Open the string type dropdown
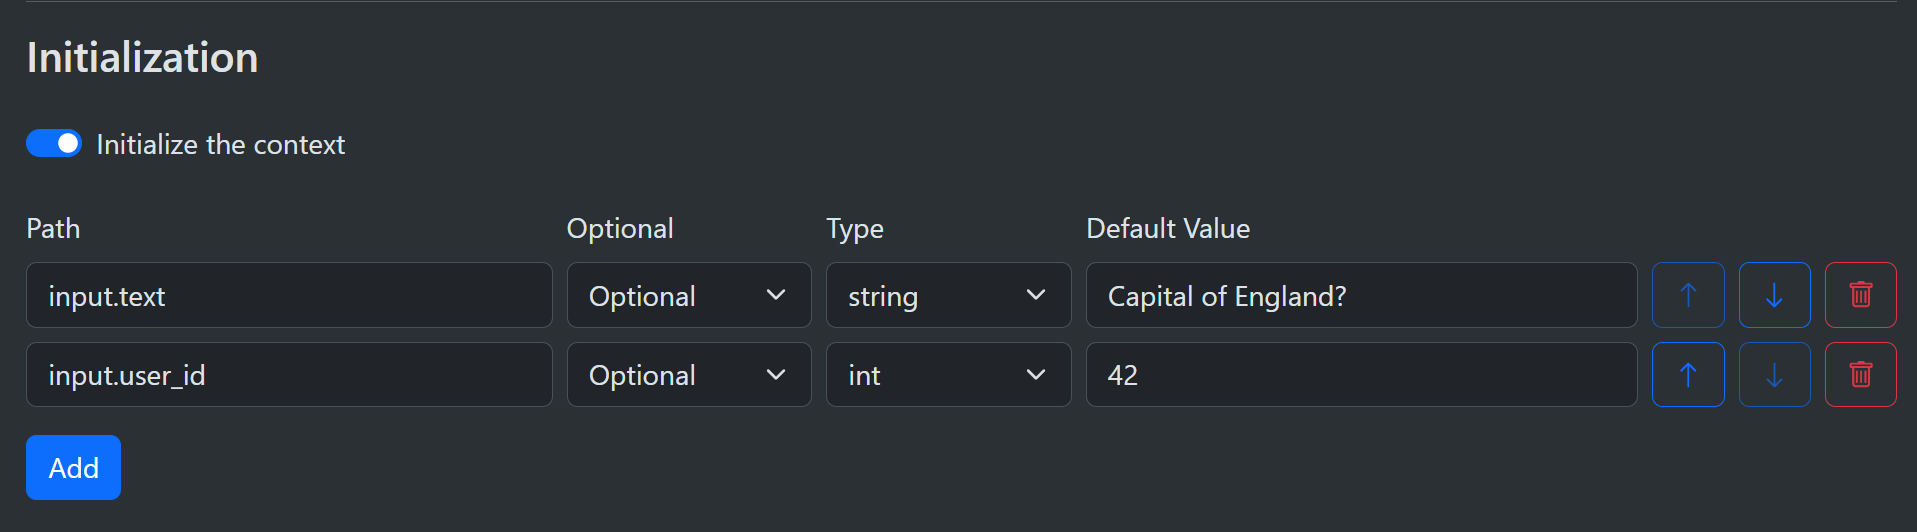The image size is (1917, 532). 947,295
